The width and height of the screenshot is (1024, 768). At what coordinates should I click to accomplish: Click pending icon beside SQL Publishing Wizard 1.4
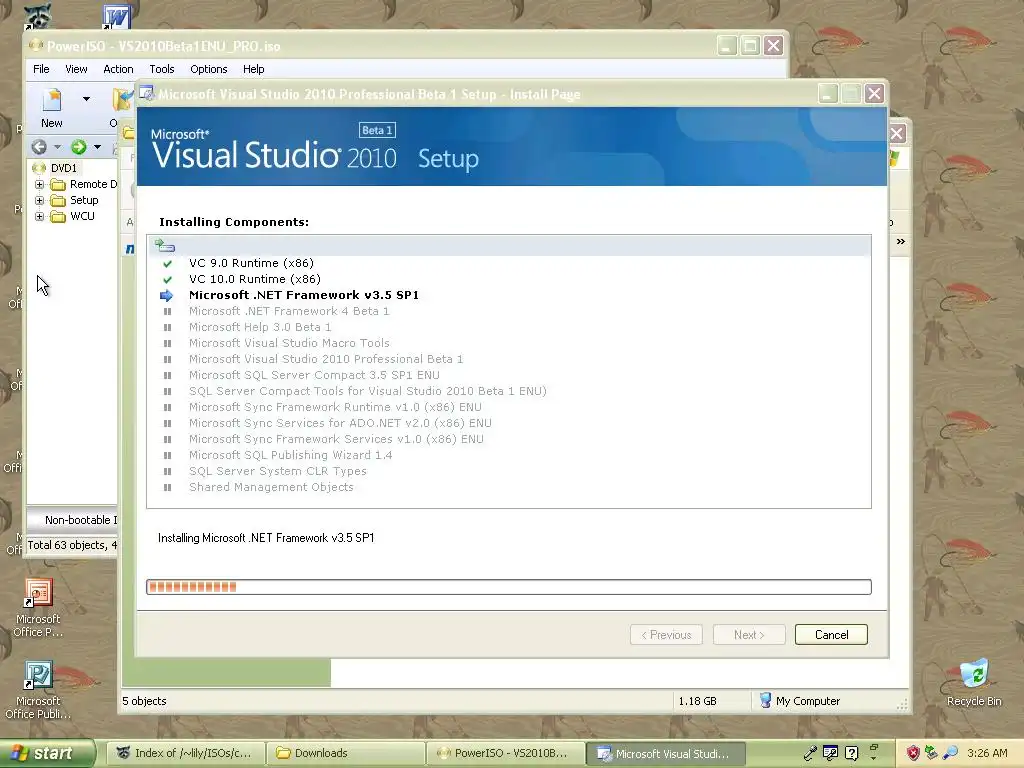click(x=167, y=455)
